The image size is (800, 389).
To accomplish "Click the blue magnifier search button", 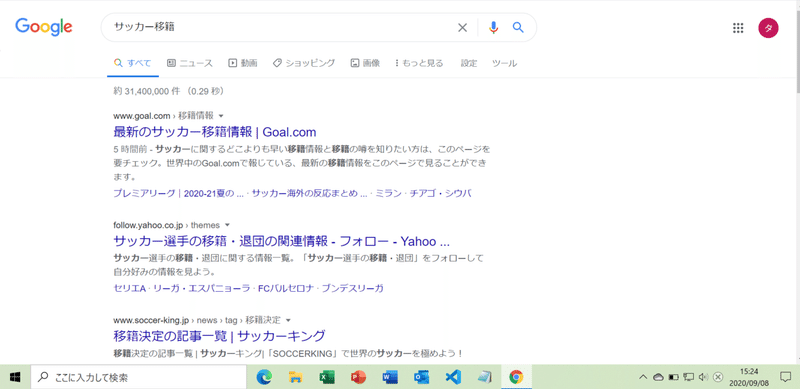I will (518, 28).
